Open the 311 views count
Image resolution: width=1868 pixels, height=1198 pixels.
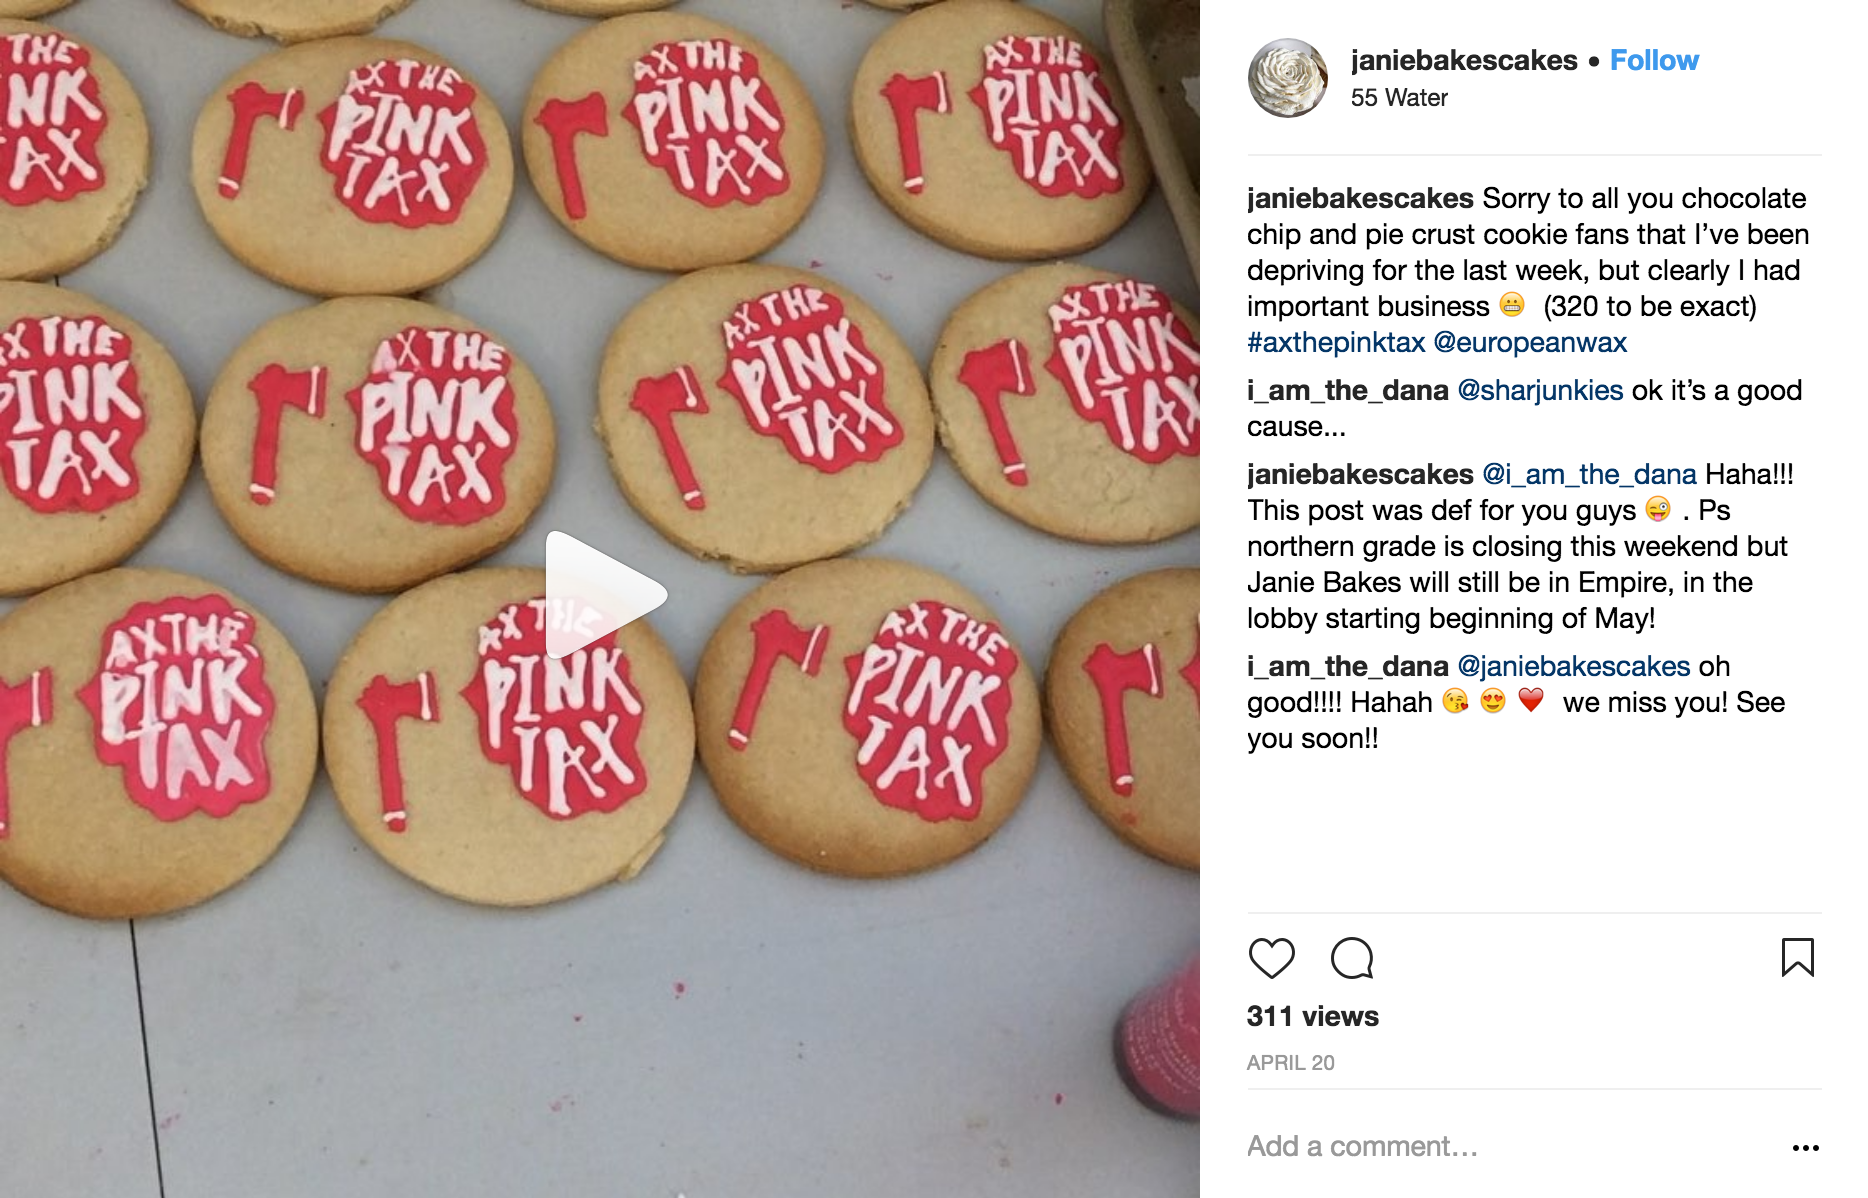click(x=1312, y=1016)
